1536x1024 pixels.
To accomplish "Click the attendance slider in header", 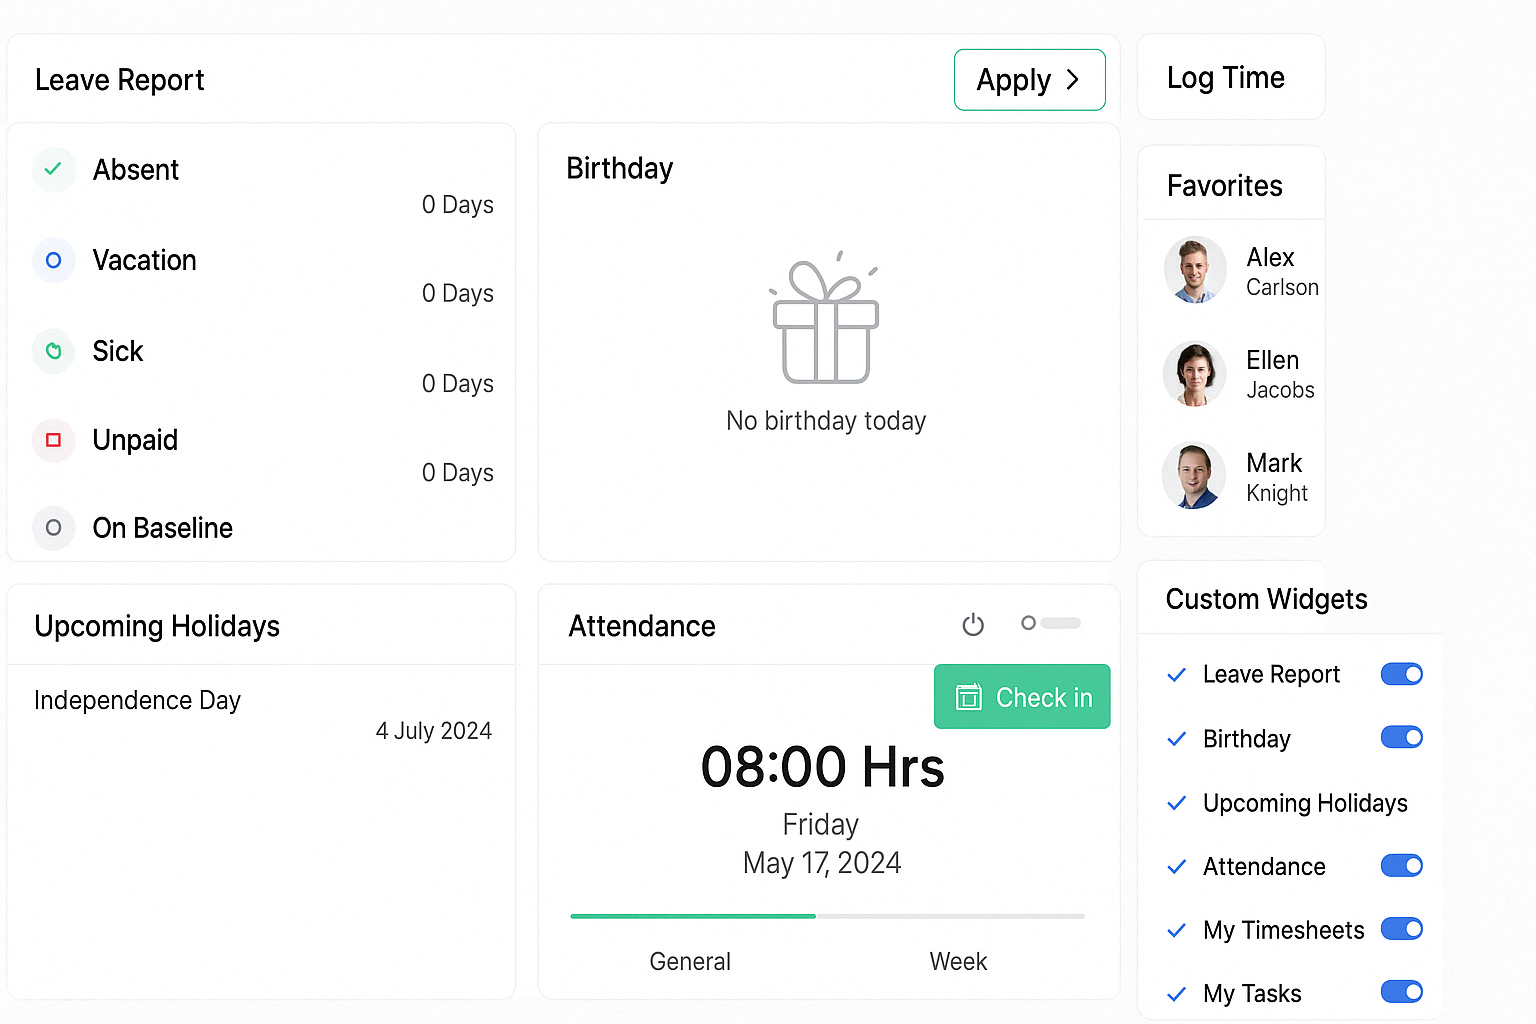I will click(x=1050, y=623).
